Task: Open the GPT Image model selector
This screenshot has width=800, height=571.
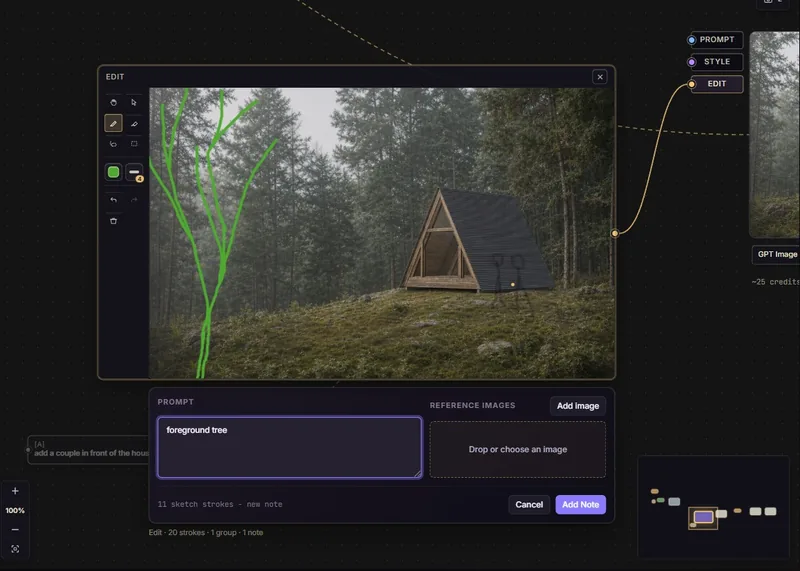Action: coord(776,254)
